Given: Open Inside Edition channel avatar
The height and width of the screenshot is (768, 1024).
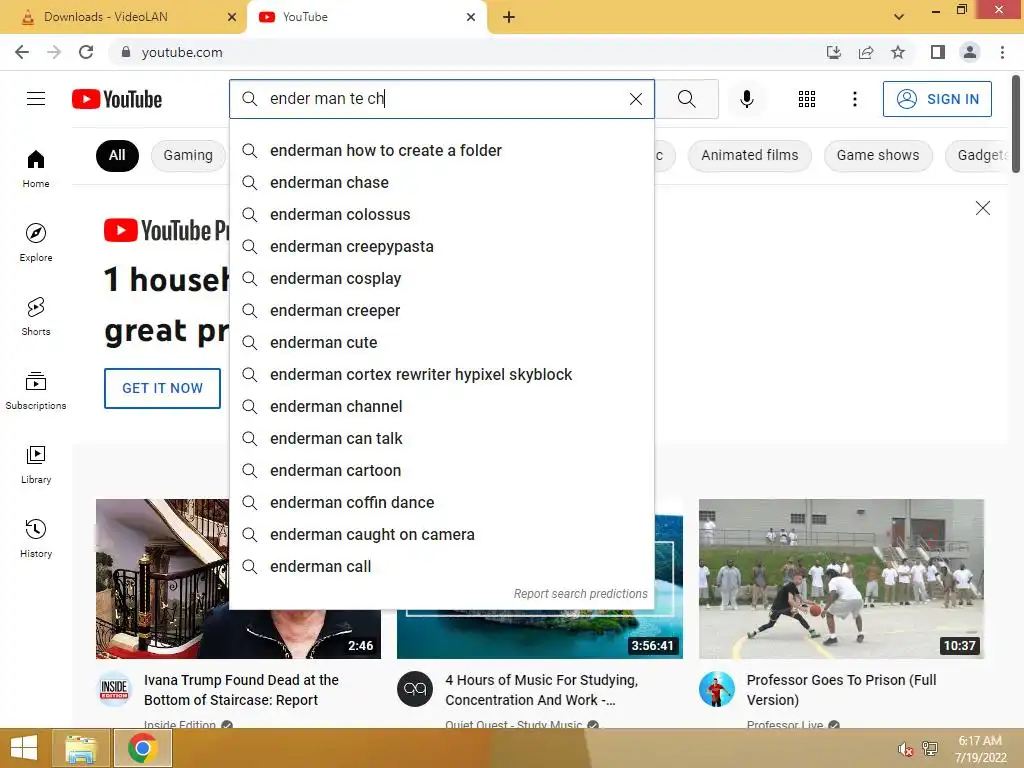Looking at the screenshot, I should pyautogui.click(x=114, y=689).
